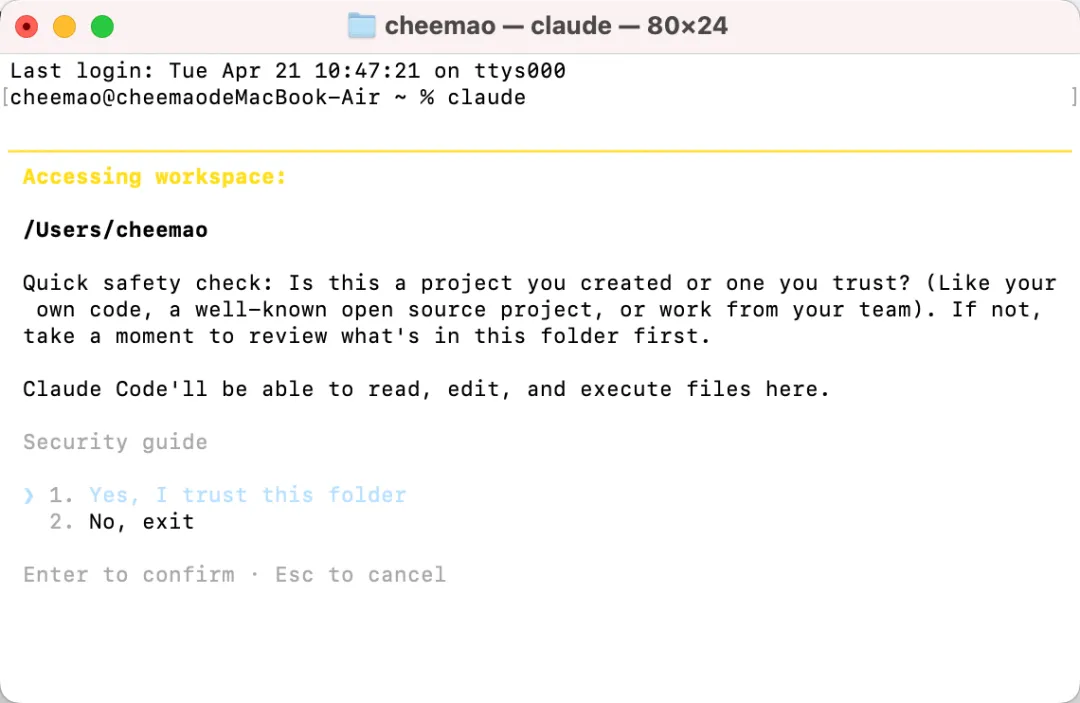Click the typed "claude" command

point(486,98)
